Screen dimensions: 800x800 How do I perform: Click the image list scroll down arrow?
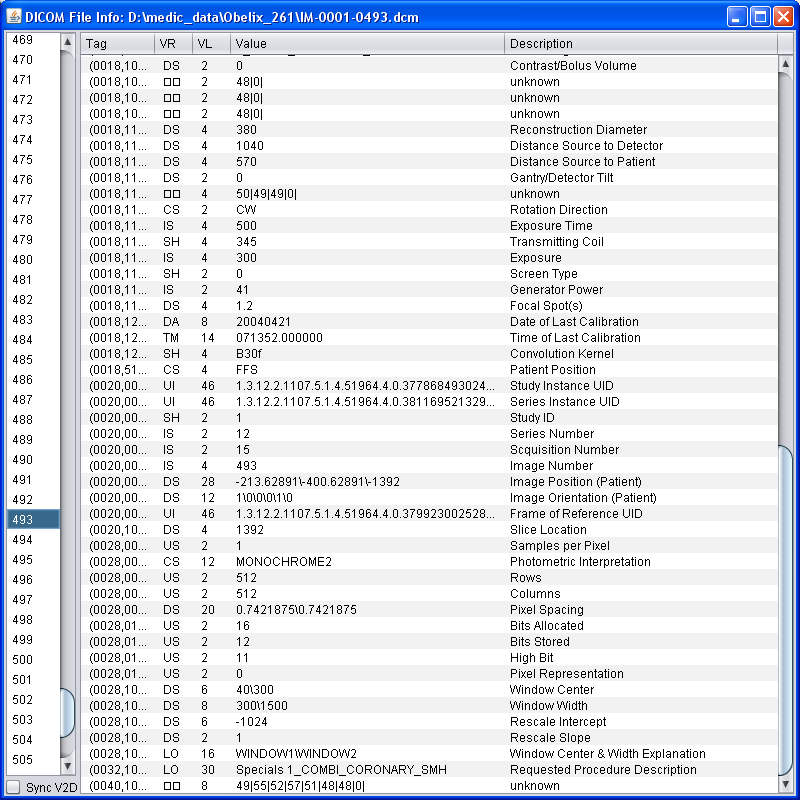tap(68, 766)
